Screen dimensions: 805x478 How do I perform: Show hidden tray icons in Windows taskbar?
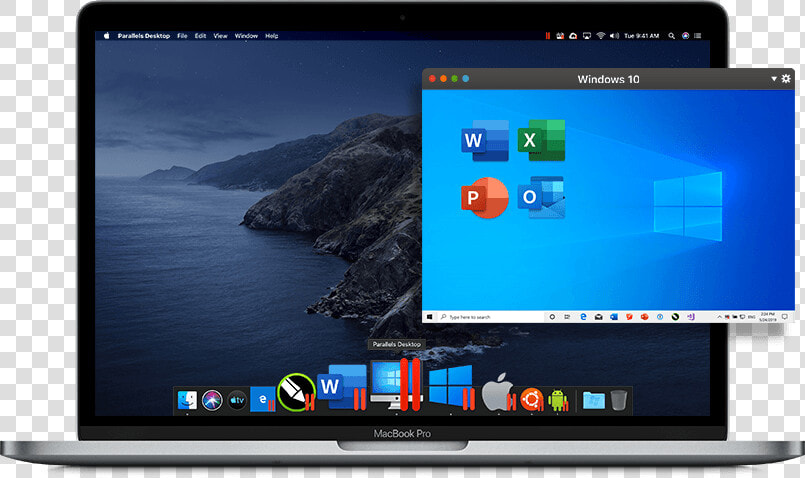719,317
